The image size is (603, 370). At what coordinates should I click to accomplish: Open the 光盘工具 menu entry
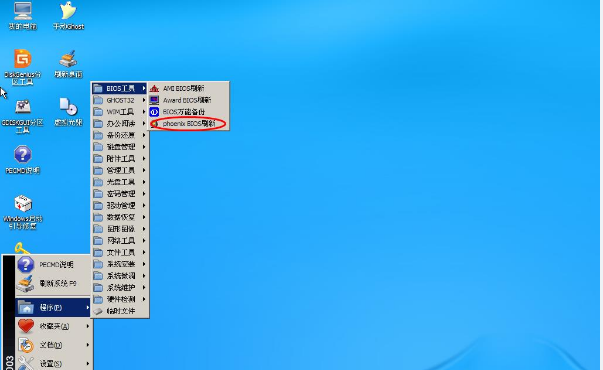(x=120, y=182)
